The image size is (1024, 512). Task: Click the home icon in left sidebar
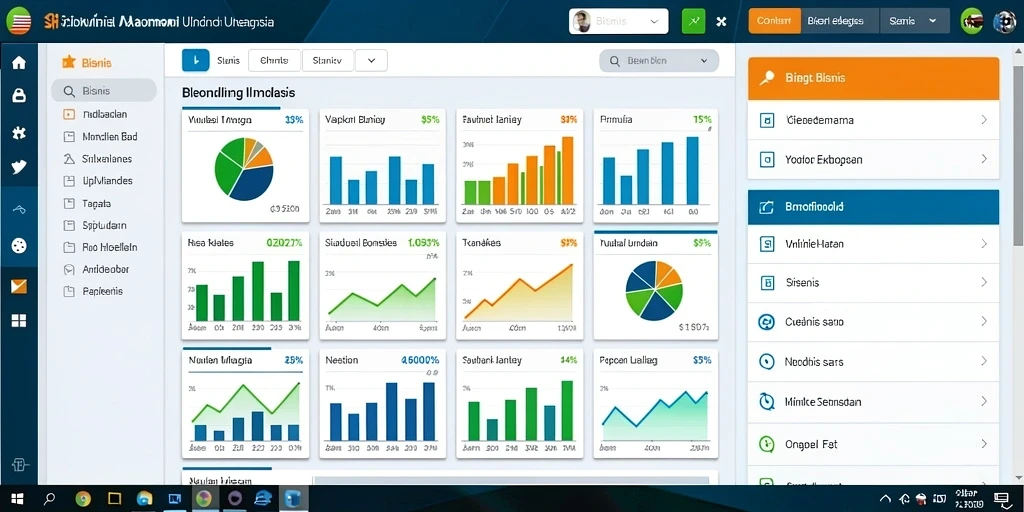[x=19, y=63]
